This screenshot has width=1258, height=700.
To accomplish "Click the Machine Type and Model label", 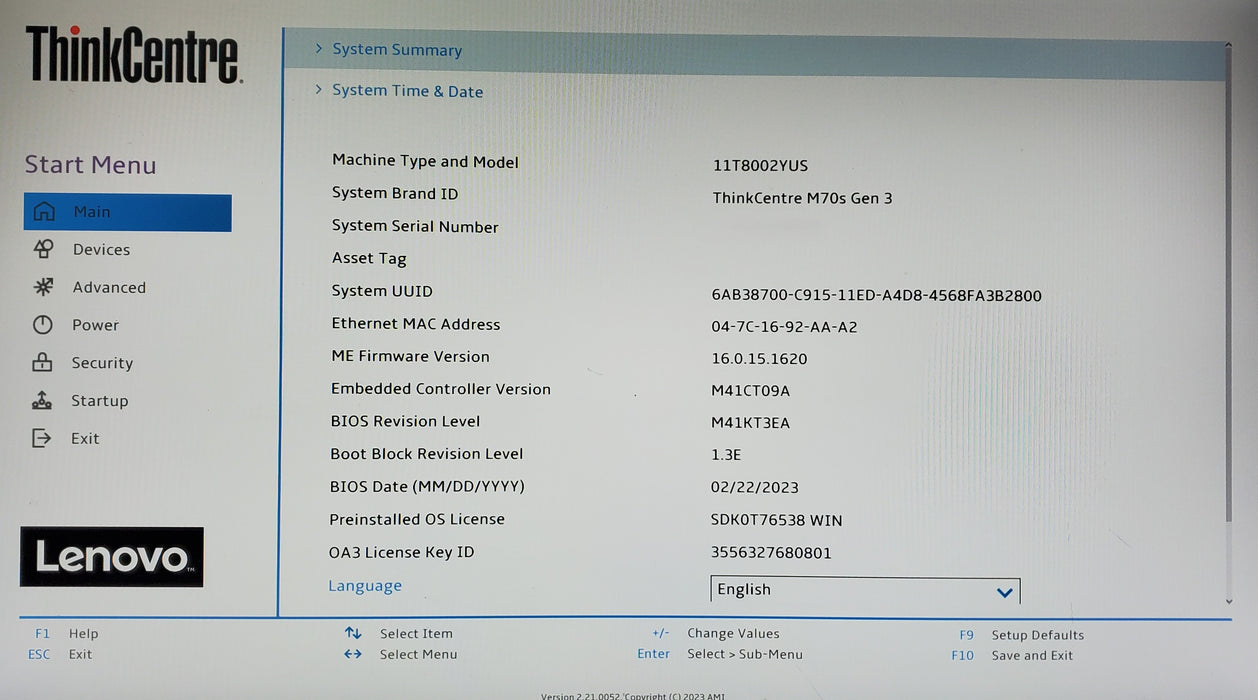I will (425, 162).
